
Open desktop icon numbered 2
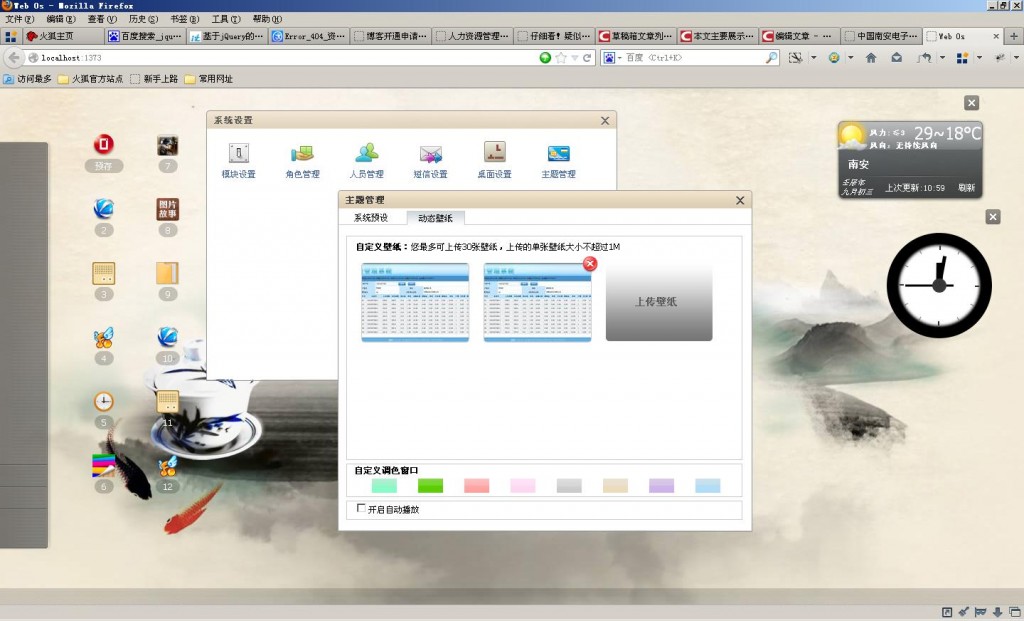click(103, 208)
